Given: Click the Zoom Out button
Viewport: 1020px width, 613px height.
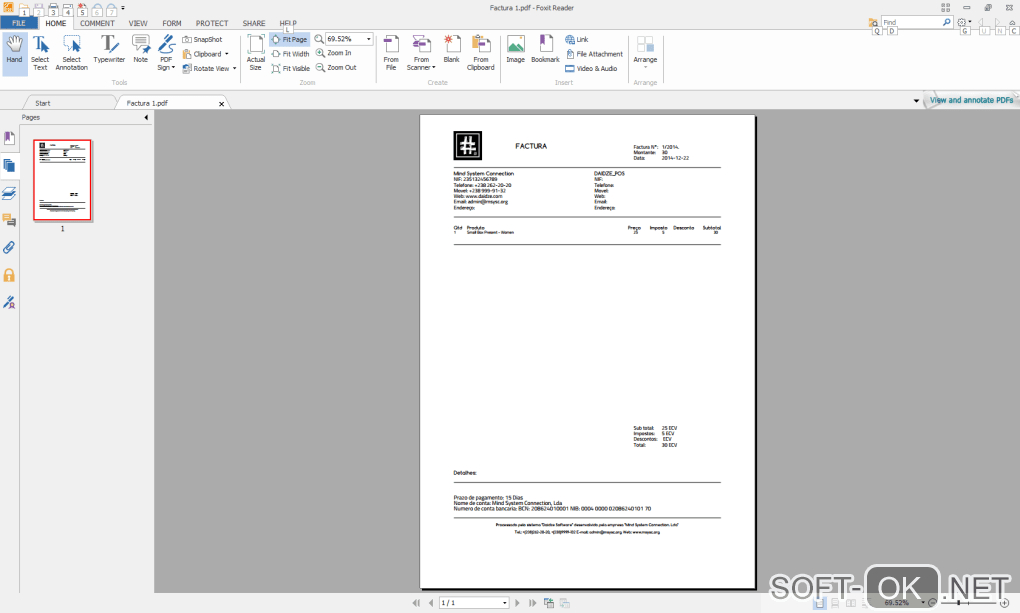Looking at the screenshot, I should (336, 68).
